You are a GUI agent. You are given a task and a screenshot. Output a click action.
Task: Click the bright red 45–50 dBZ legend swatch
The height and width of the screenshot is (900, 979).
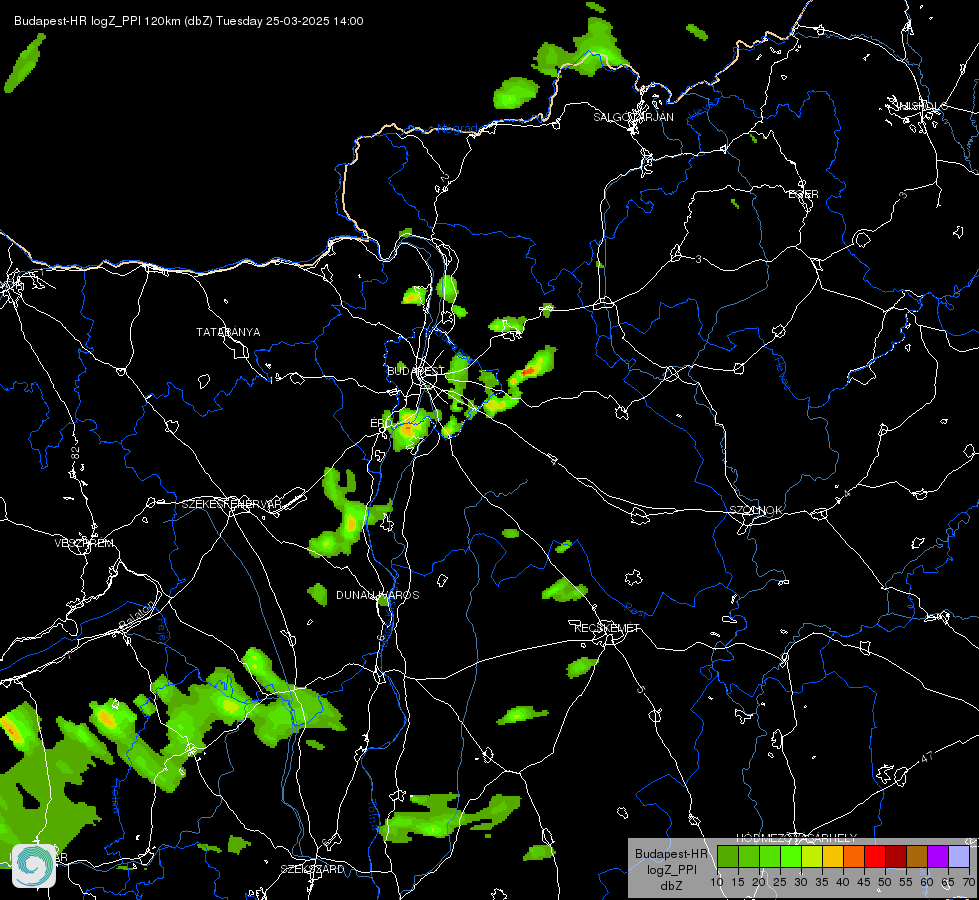[875, 857]
